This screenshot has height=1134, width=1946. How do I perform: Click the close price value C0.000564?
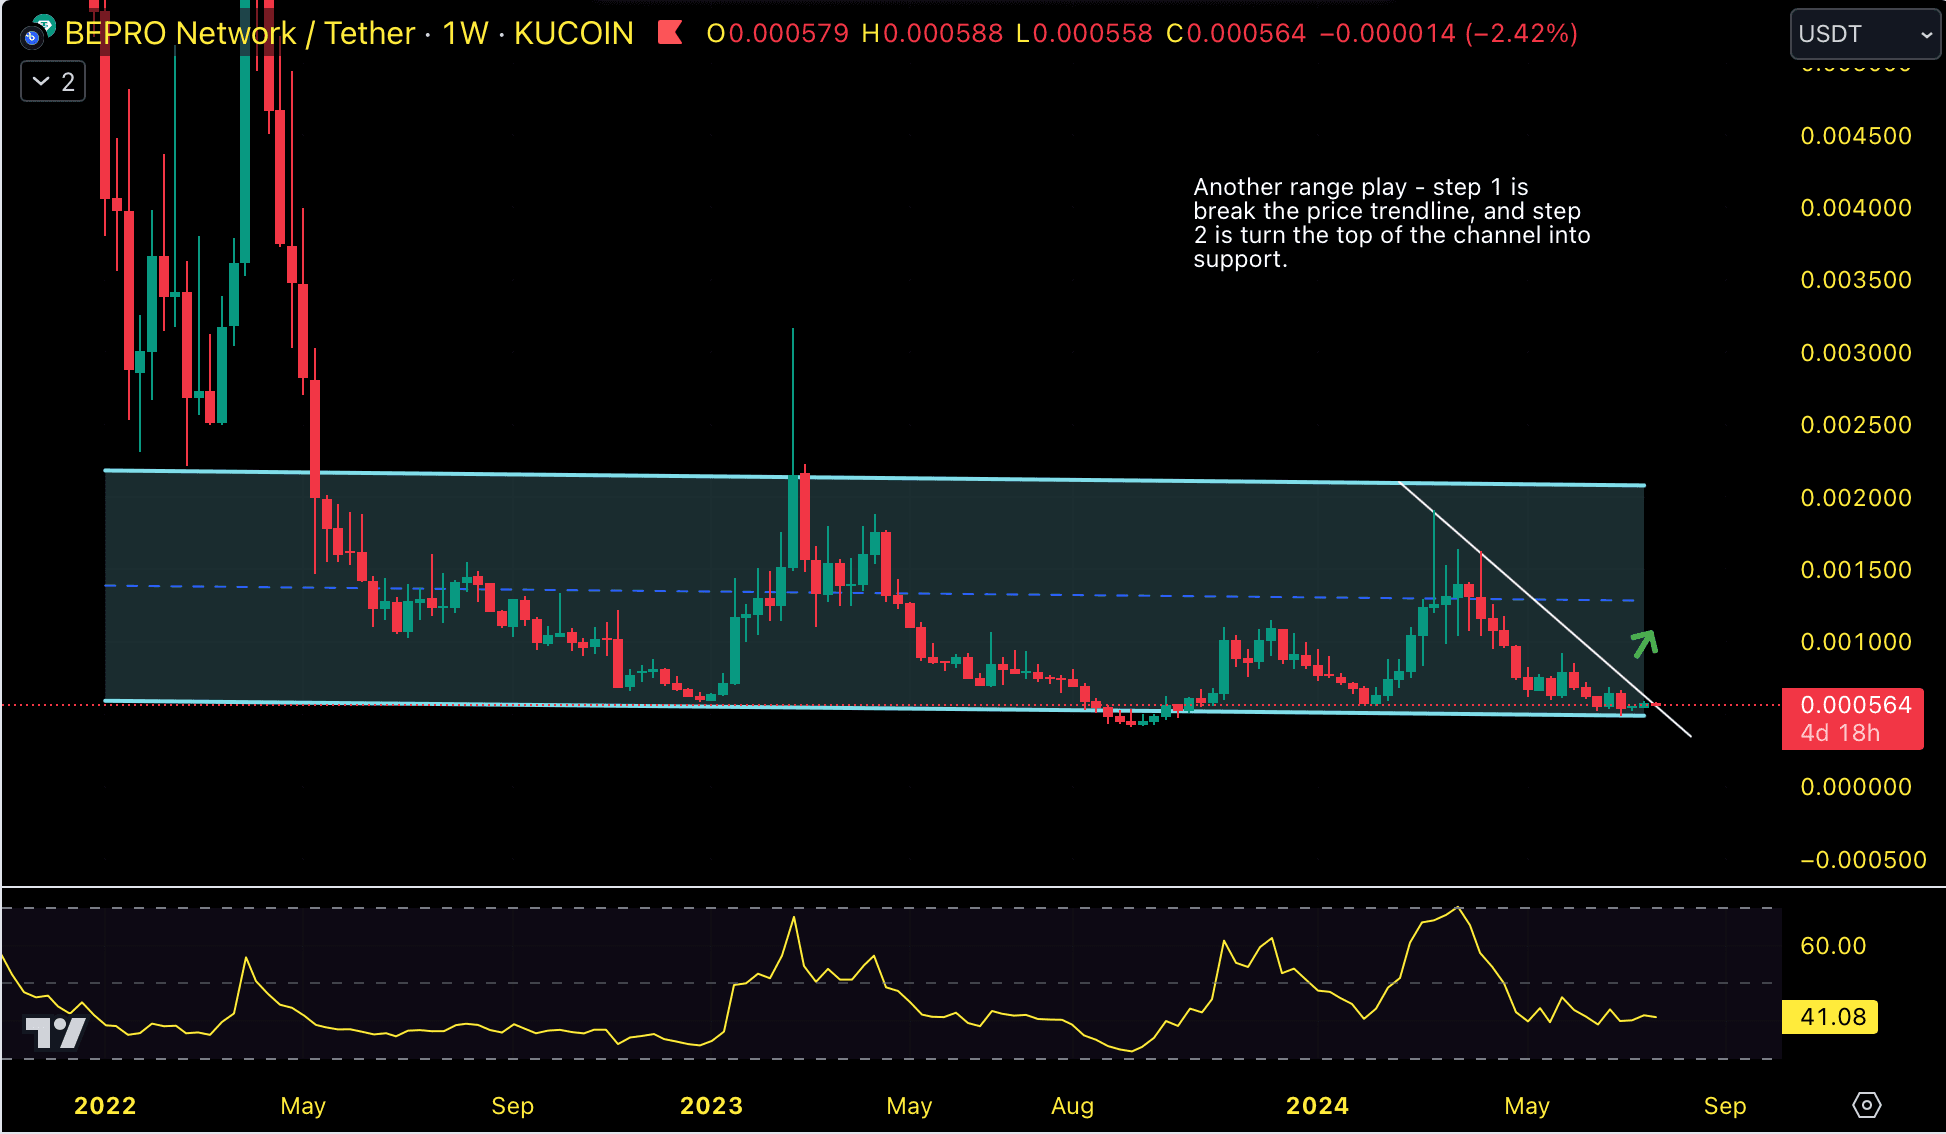click(1236, 33)
